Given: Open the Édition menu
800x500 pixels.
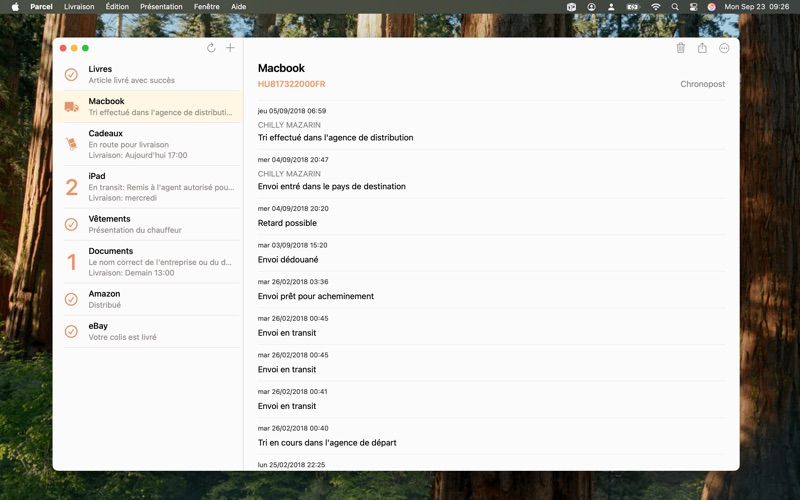Looking at the screenshot, I should (x=117, y=7).
